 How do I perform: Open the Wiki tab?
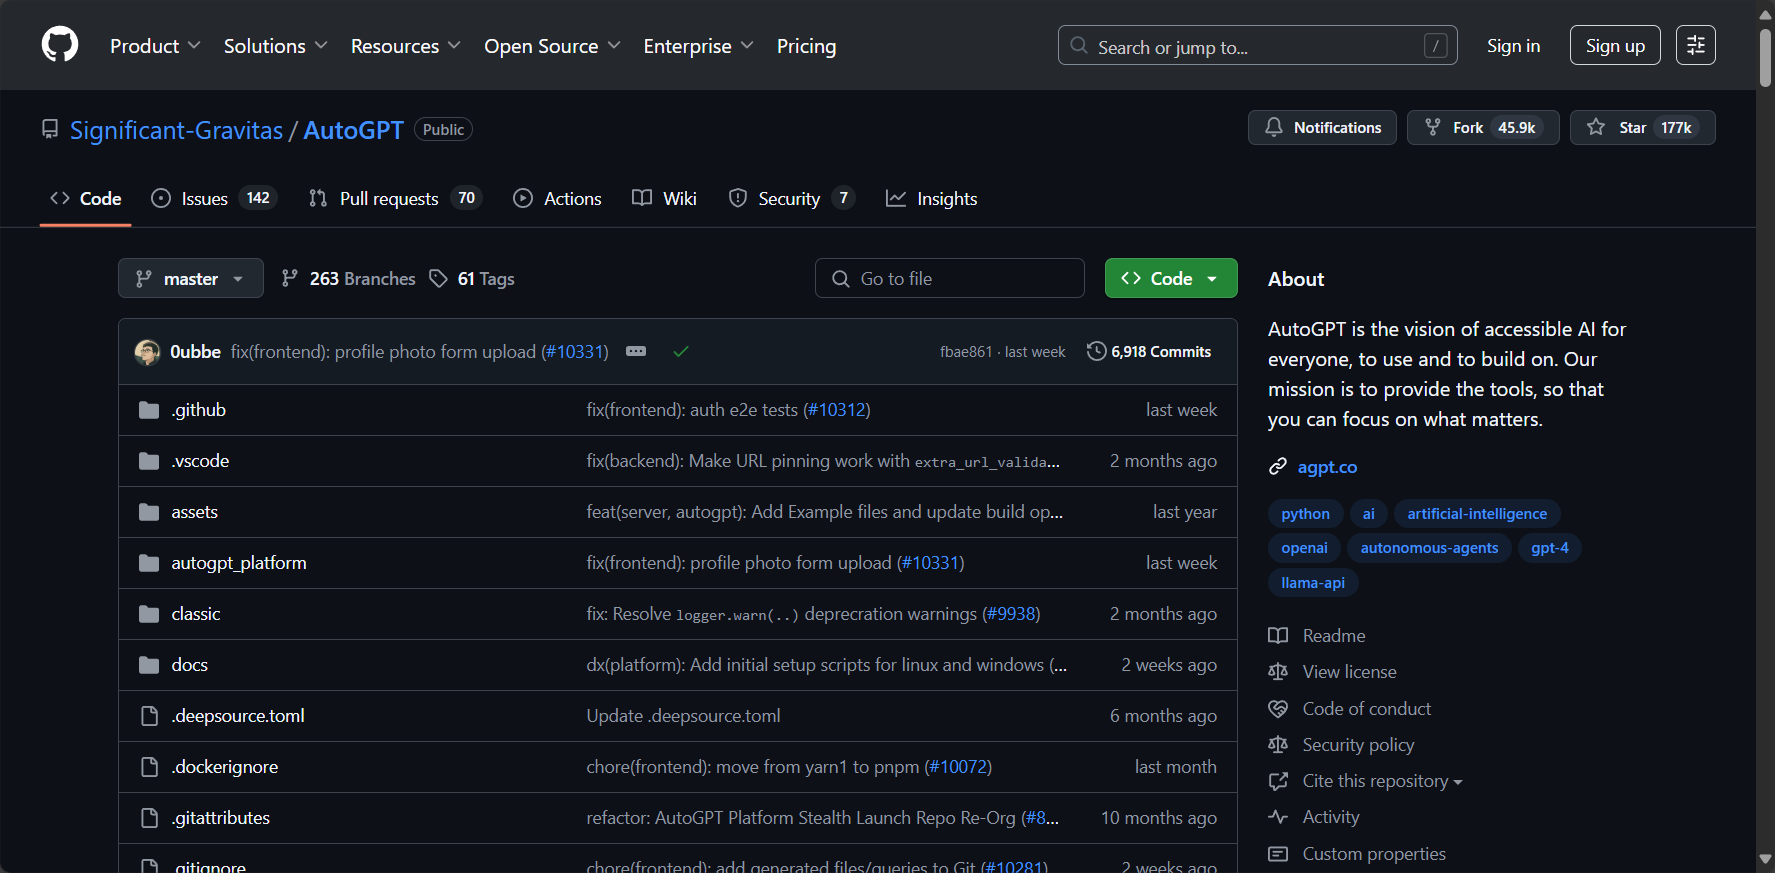664,198
